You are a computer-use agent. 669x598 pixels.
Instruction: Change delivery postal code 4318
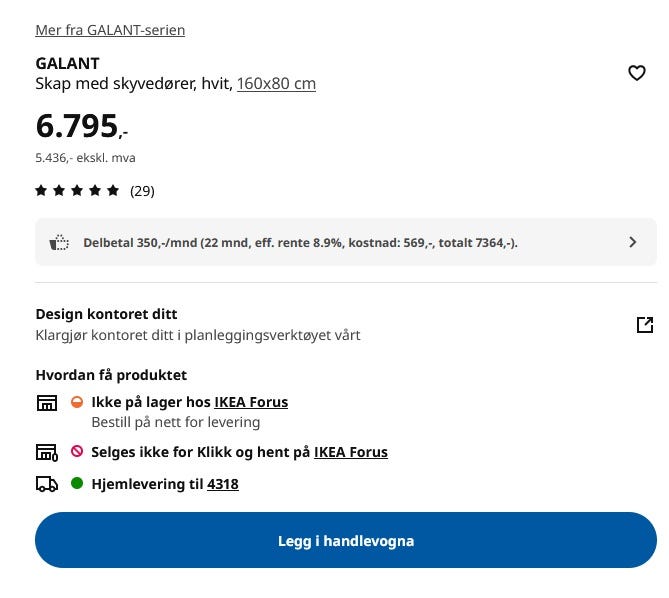point(223,484)
